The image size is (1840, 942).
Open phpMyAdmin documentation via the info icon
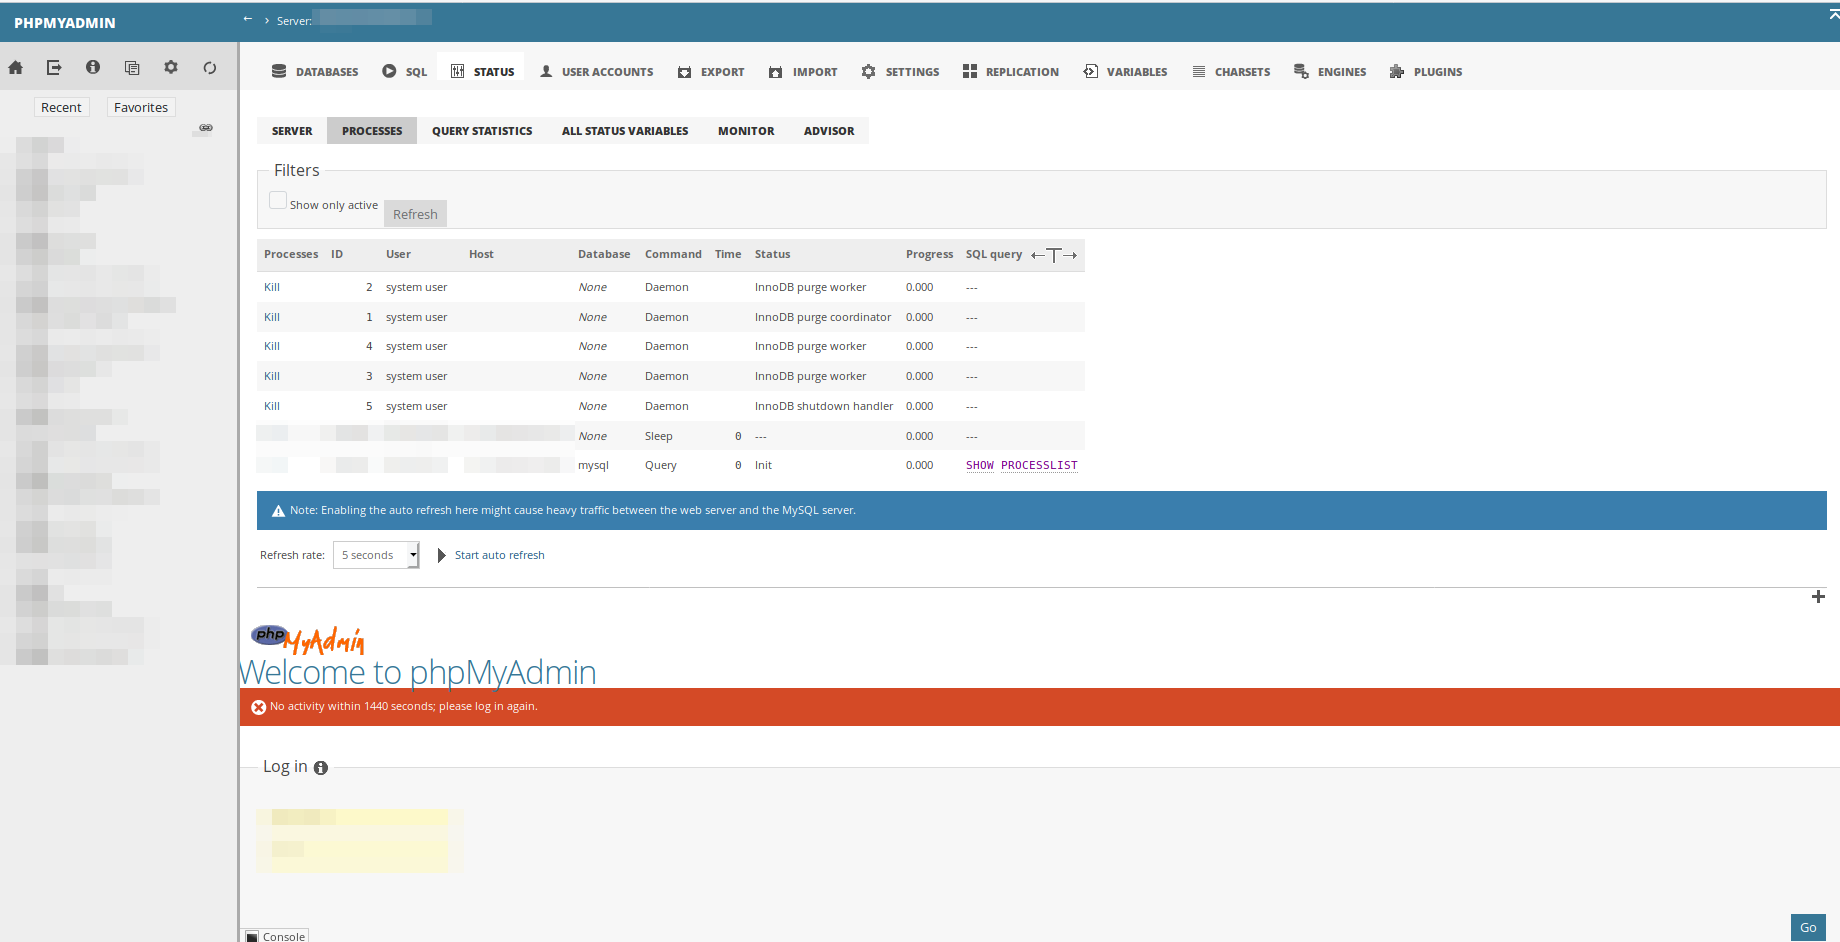[x=92, y=67]
